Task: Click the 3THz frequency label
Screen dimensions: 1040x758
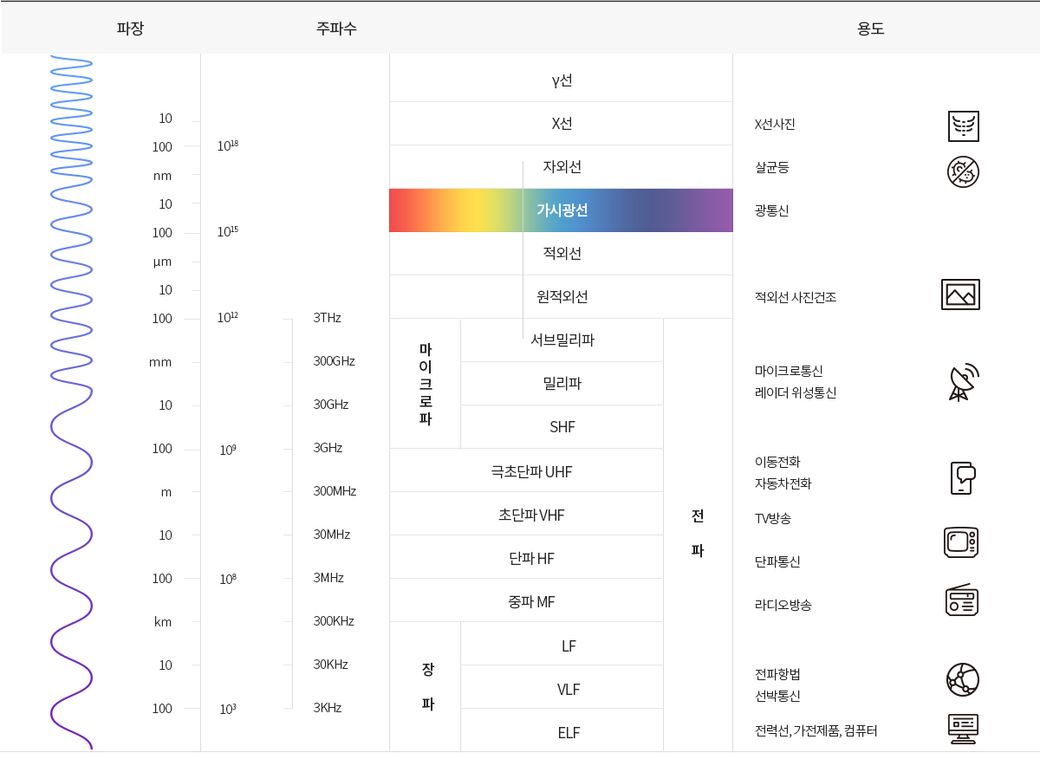Action: coord(327,318)
